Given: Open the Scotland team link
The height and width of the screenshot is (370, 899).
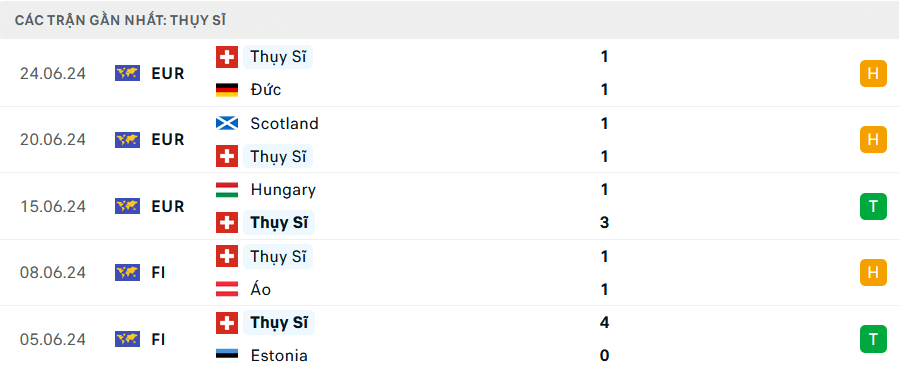Looking at the screenshot, I should coord(284,123).
